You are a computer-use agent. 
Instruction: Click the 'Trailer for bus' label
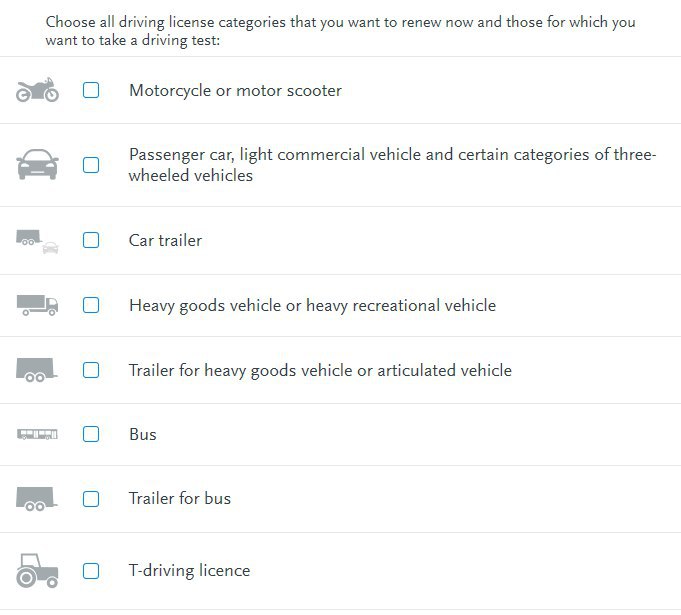(180, 498)
